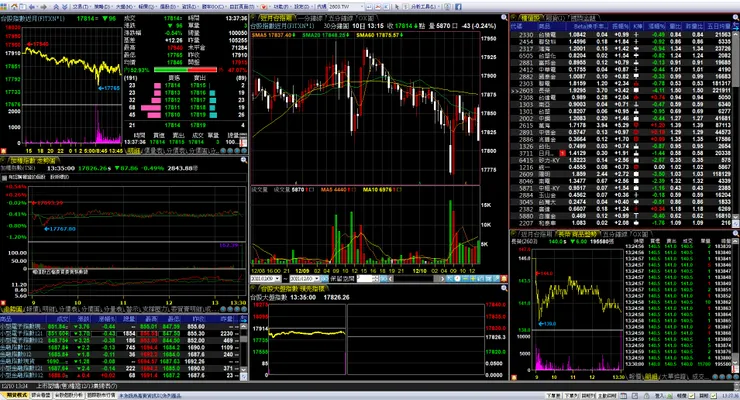The width and height of the screenshot is (740, 400).
Task: Select the 國際金融 tab in the stock list
Action: [583, 18]
